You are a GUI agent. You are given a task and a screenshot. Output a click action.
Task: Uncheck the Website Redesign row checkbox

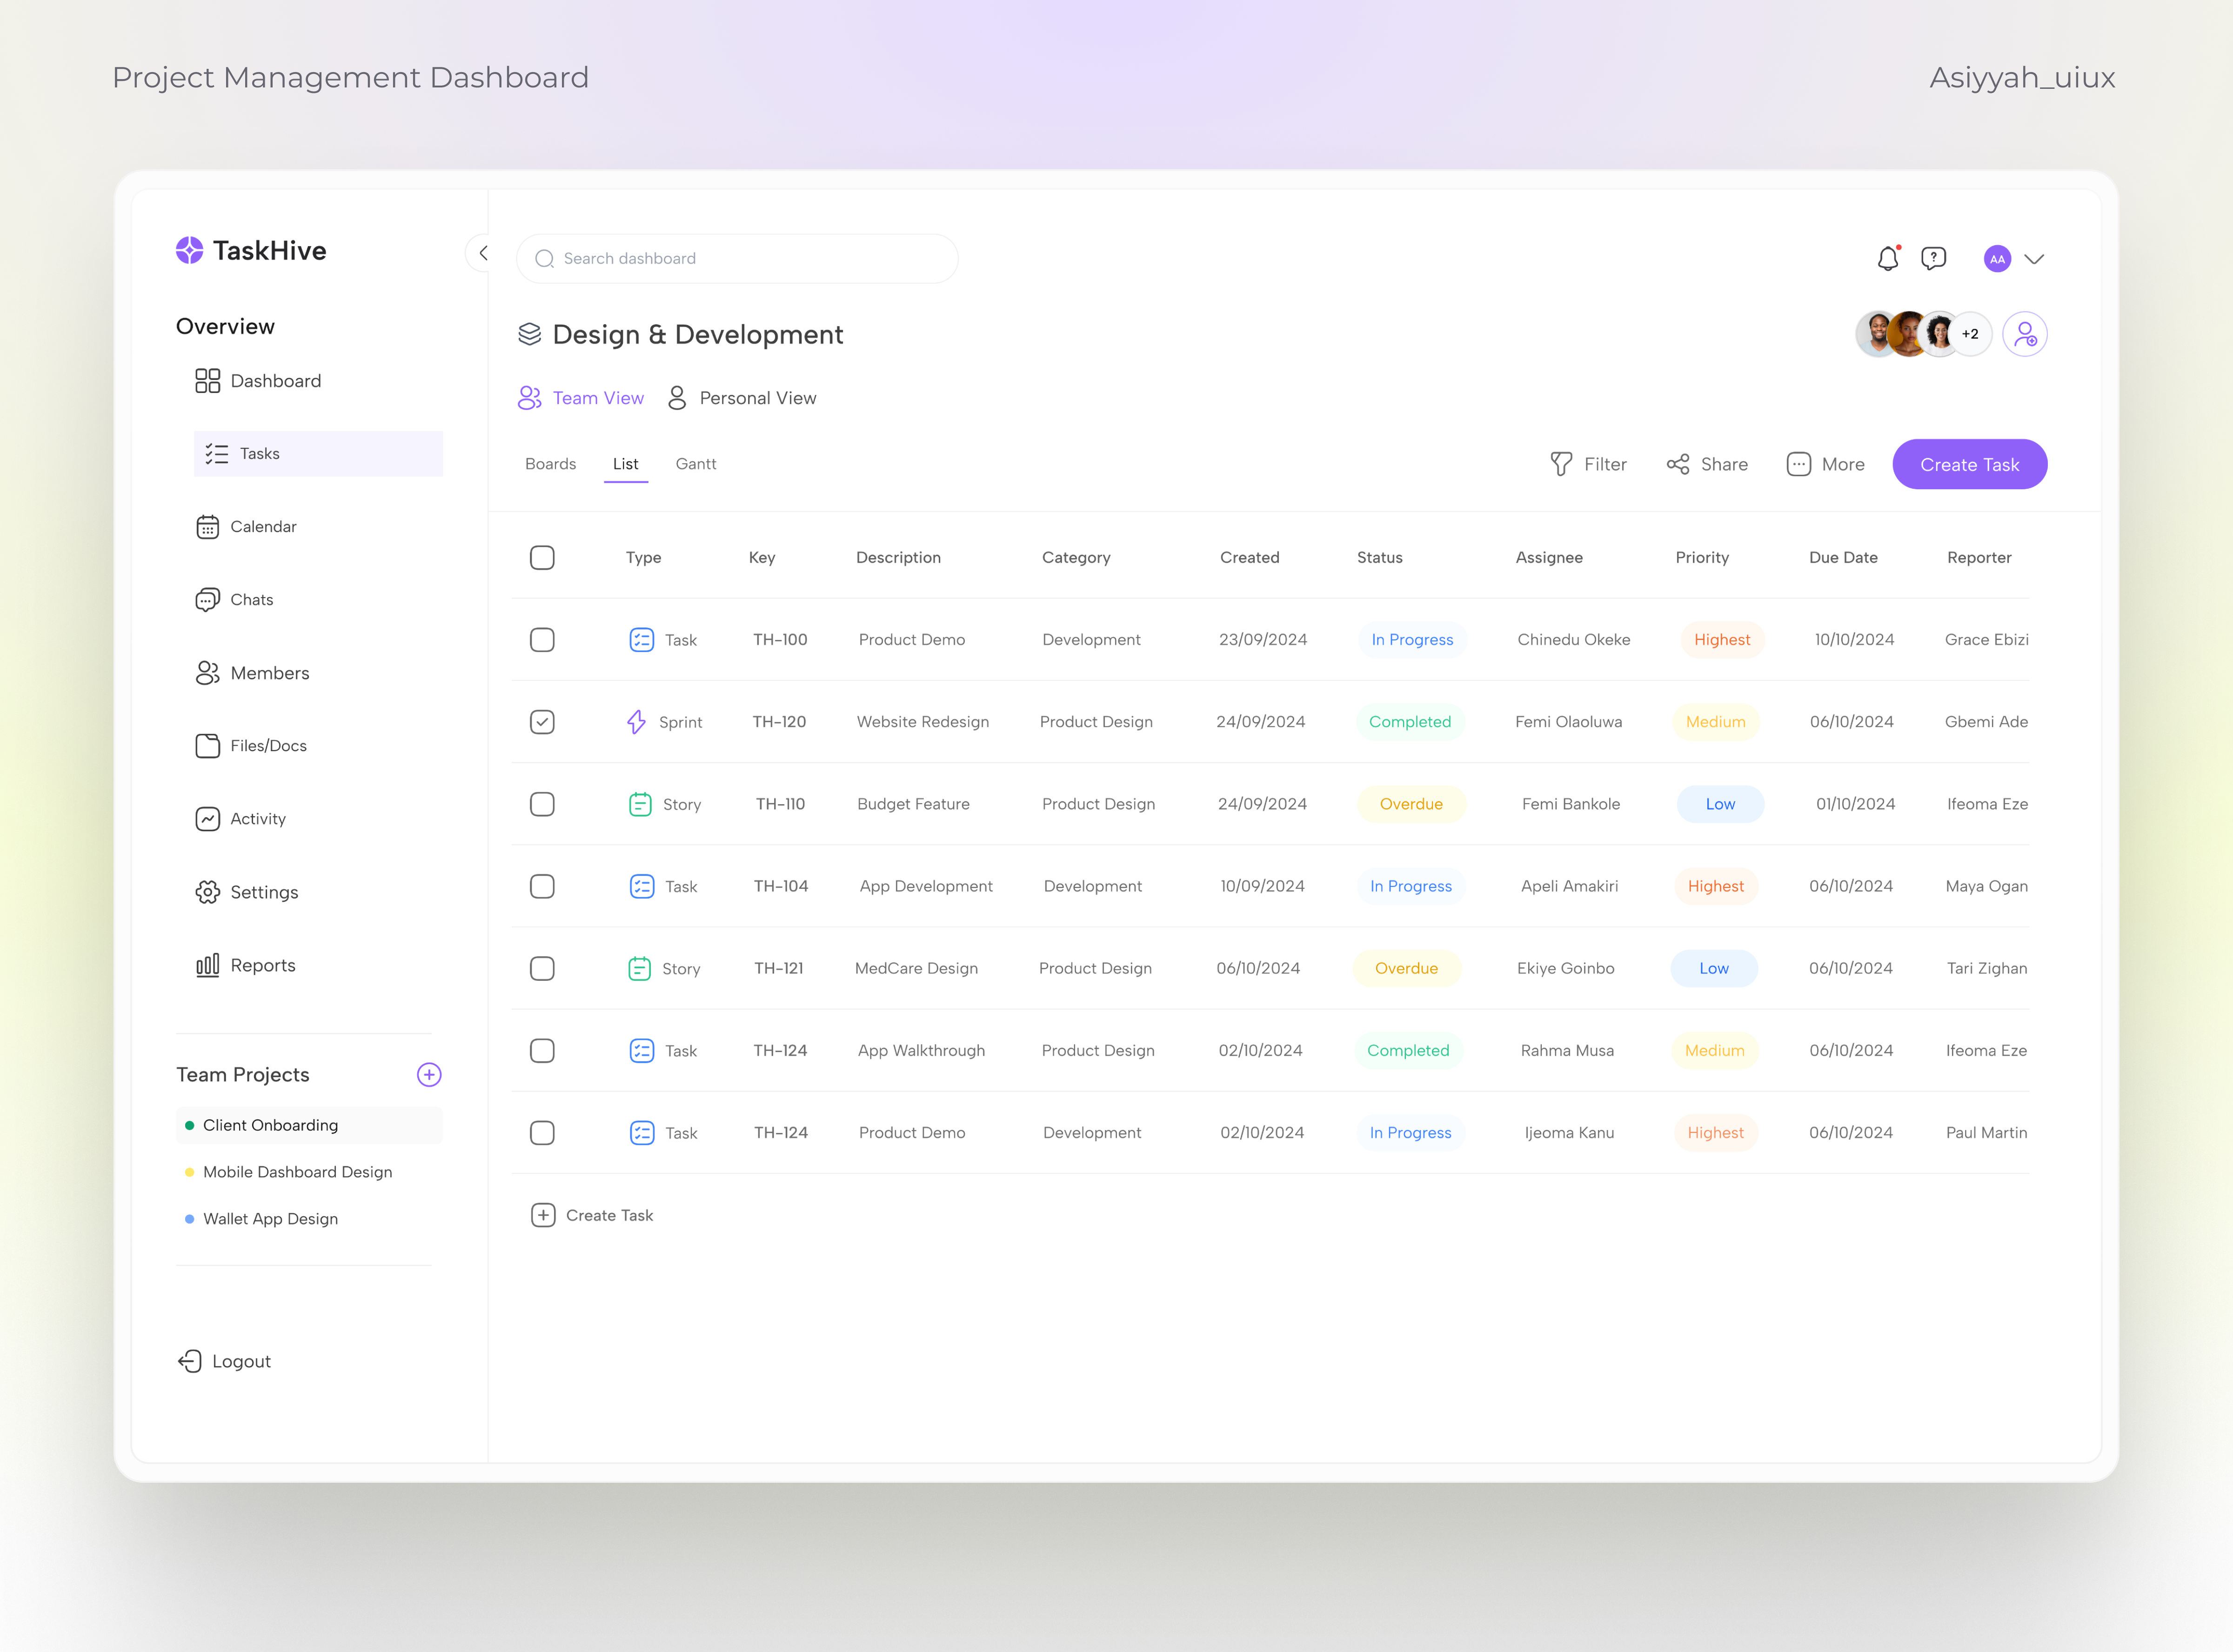click(543, 721)
